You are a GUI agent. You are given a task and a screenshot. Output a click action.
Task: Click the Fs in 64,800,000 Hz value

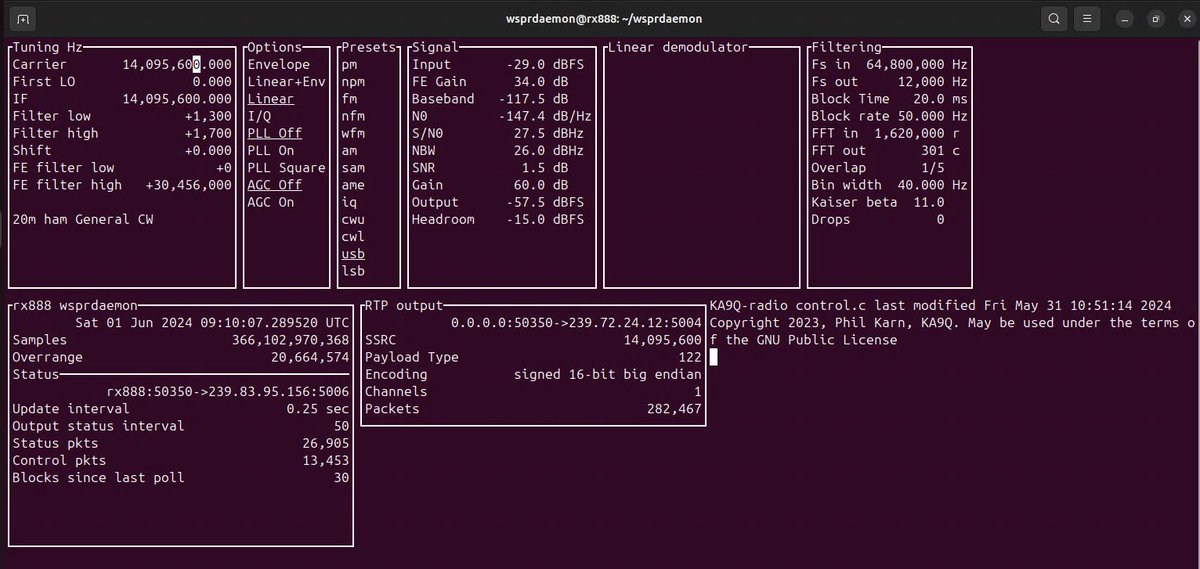[917, 65]
